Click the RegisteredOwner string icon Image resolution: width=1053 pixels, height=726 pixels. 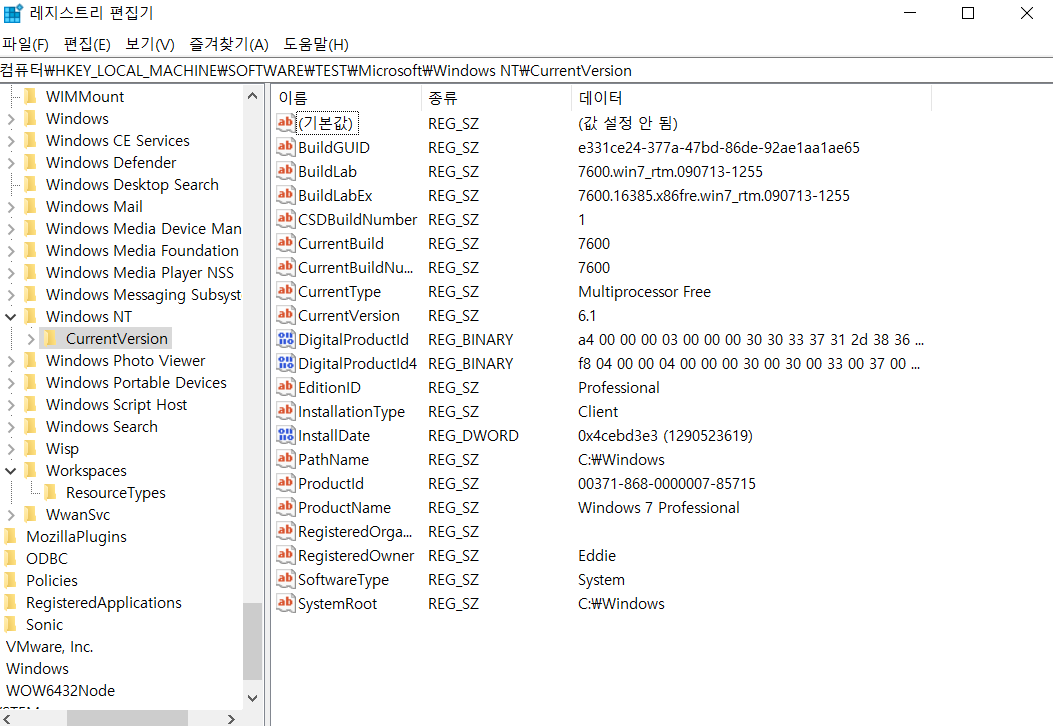(x=285, y=555)
